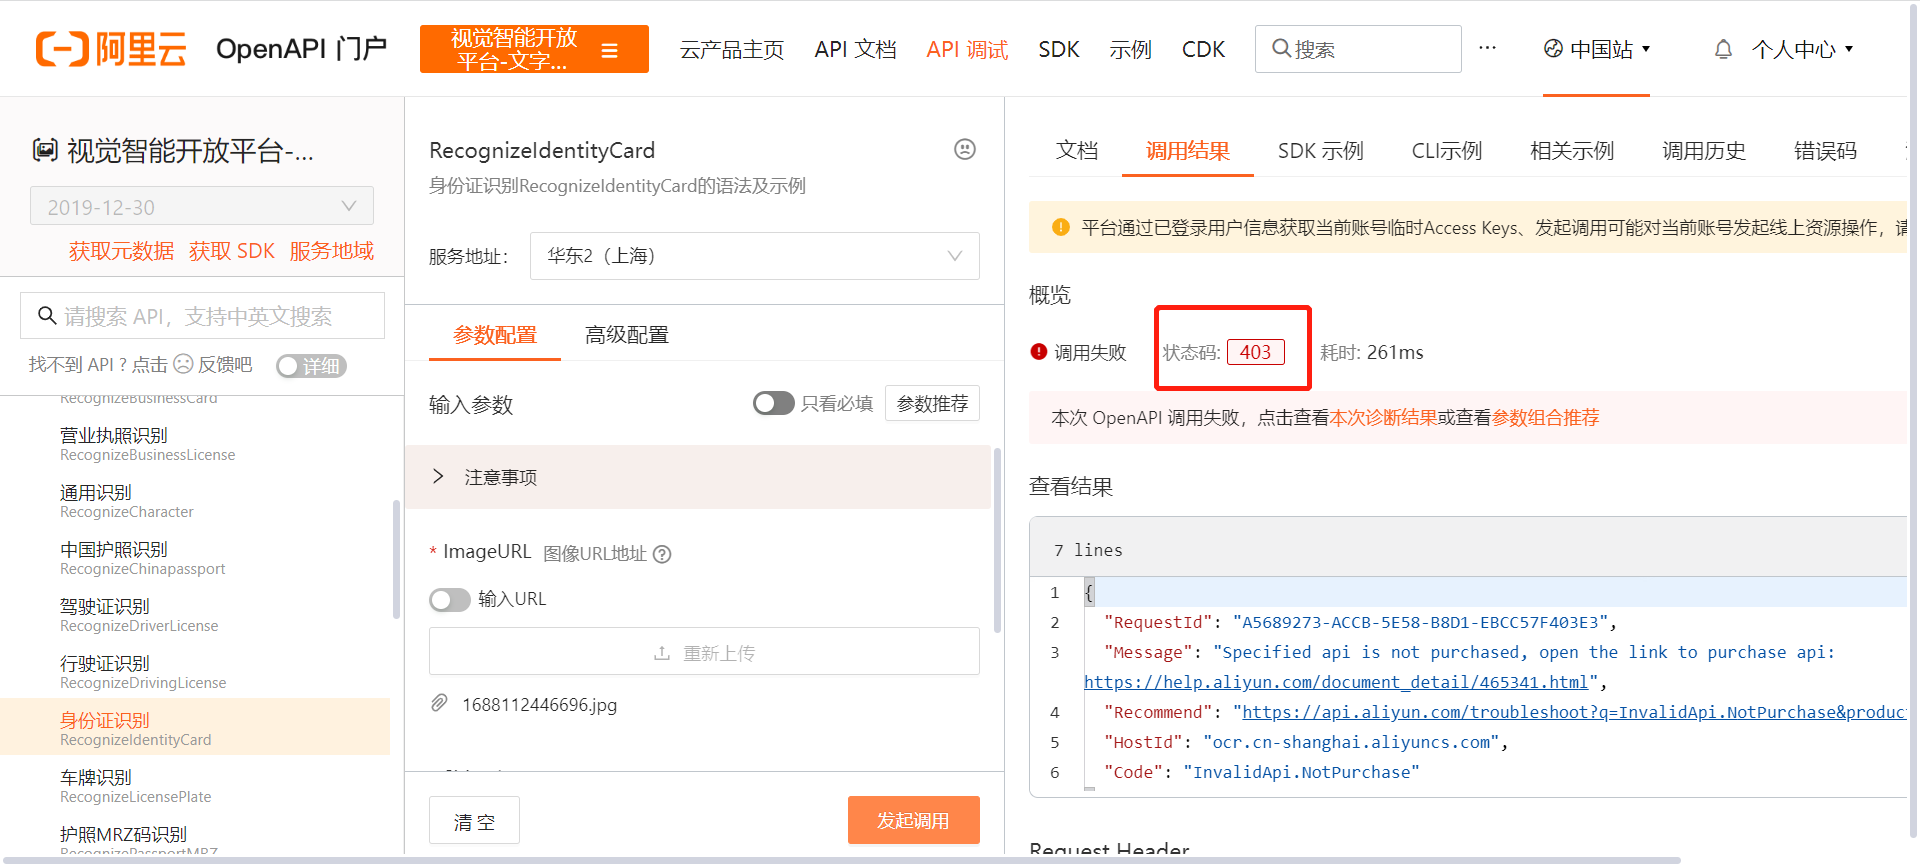Open the 参数组合推荐 link
The image size is (1920, 866).
click(1545, 417)
